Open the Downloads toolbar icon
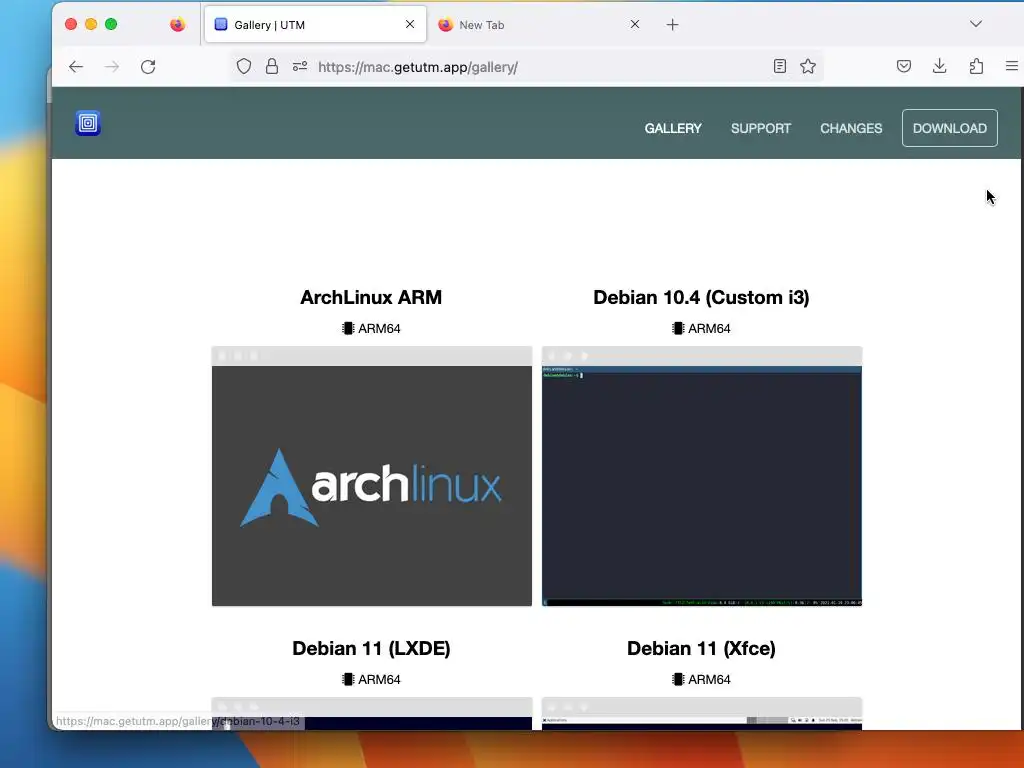This screenshot has width=1024, height=768. 940,66
